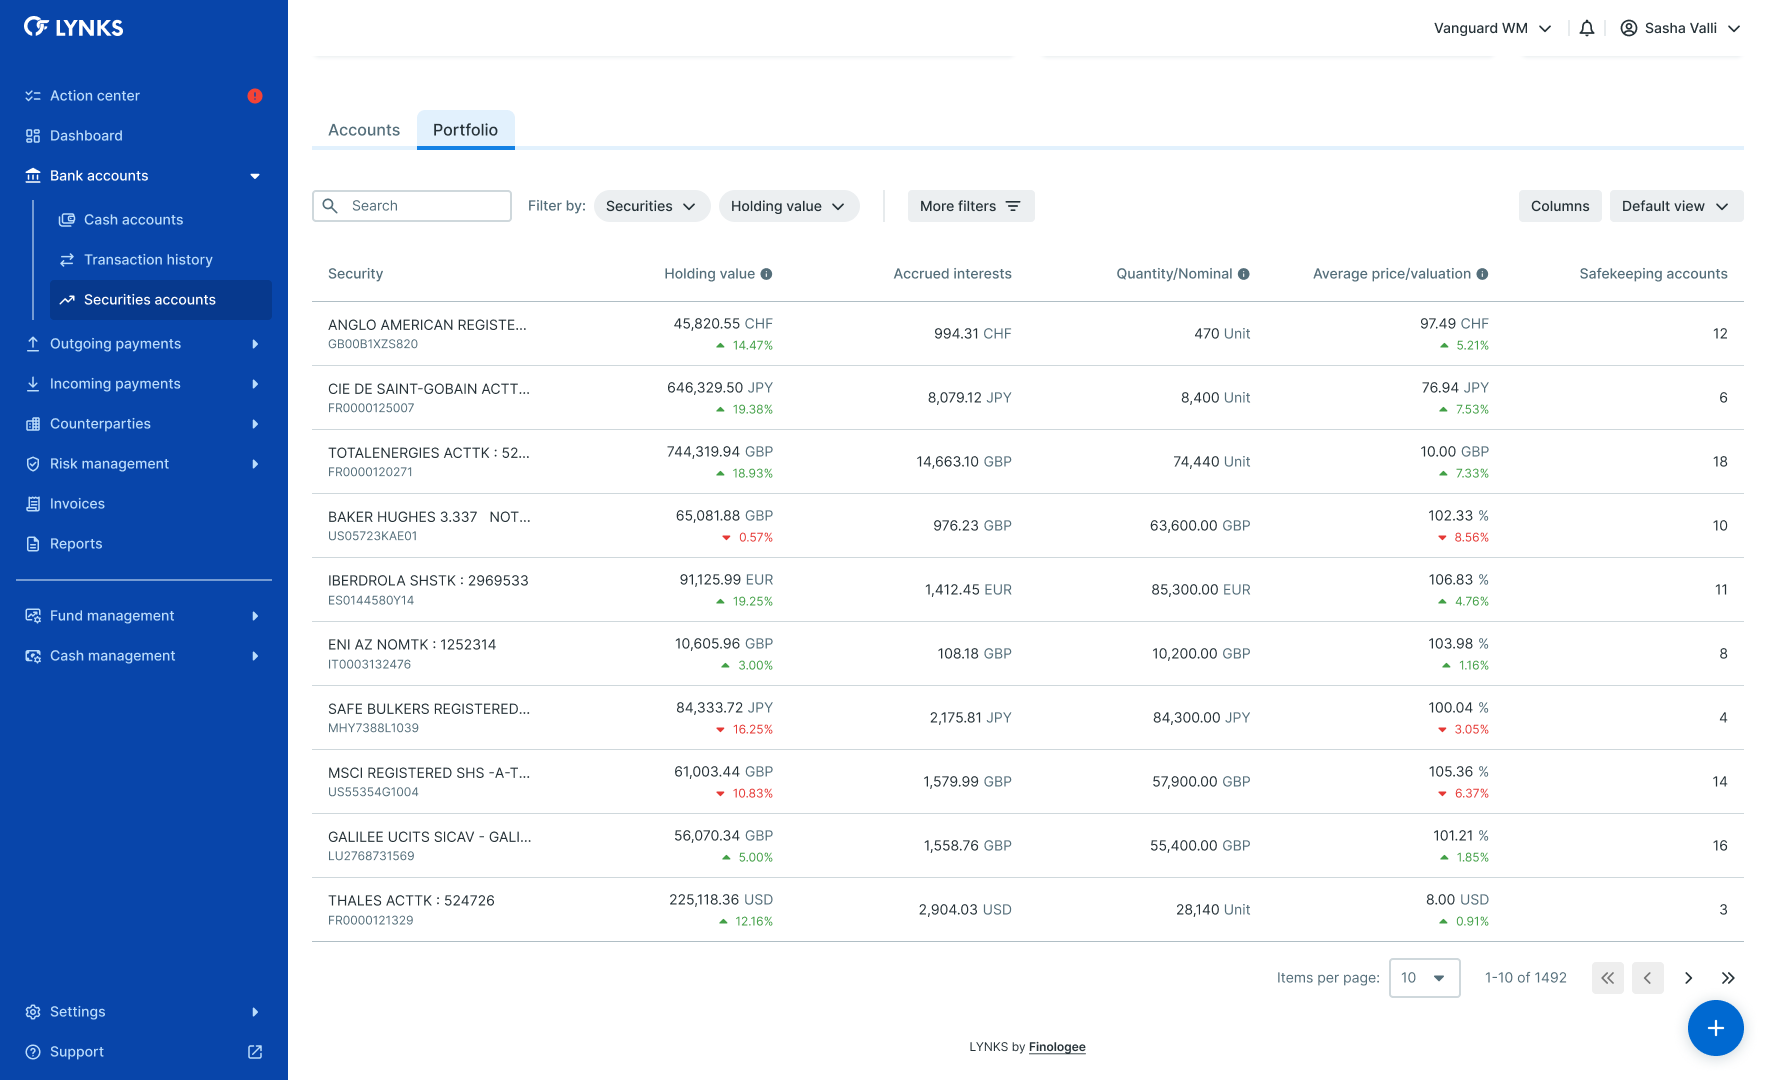The width and height of the screenshot is (1768, 1080).
Task: Click the SAFE BULKERS REGISTERED... security
Action: tap(429, 709)
